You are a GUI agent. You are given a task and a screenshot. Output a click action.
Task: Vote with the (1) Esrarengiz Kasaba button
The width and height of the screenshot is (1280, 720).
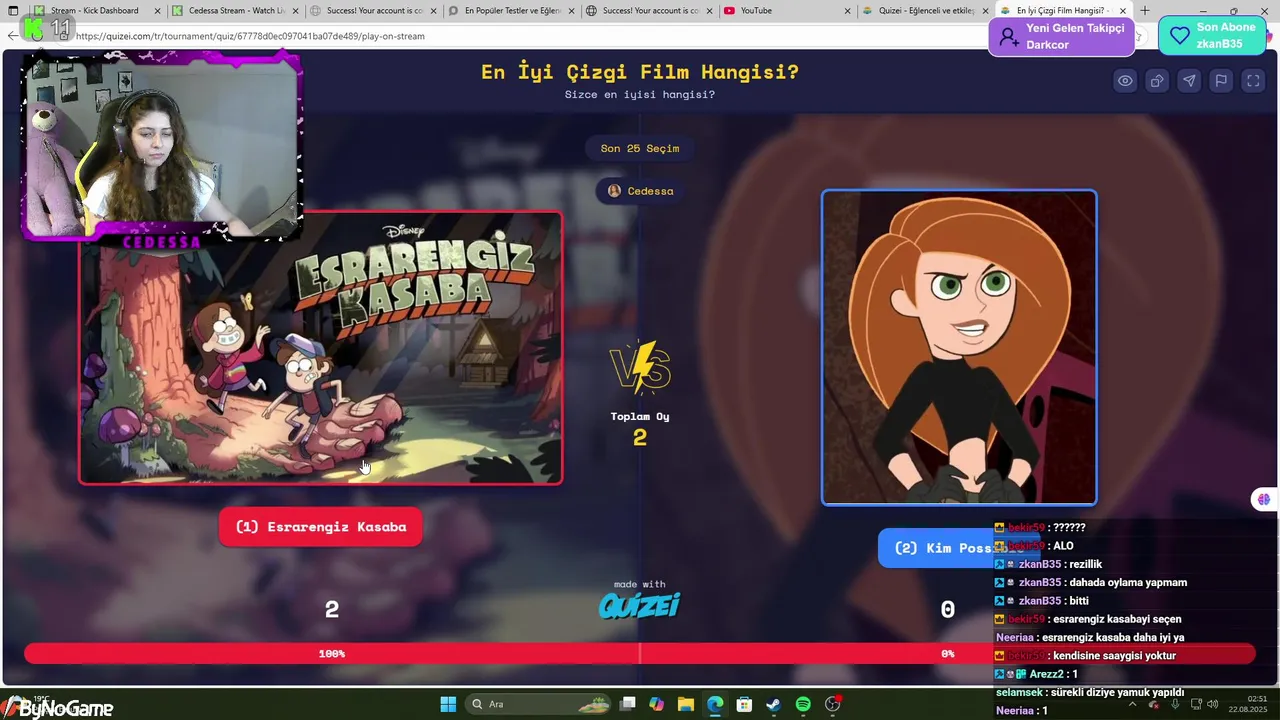pos(321,527)
